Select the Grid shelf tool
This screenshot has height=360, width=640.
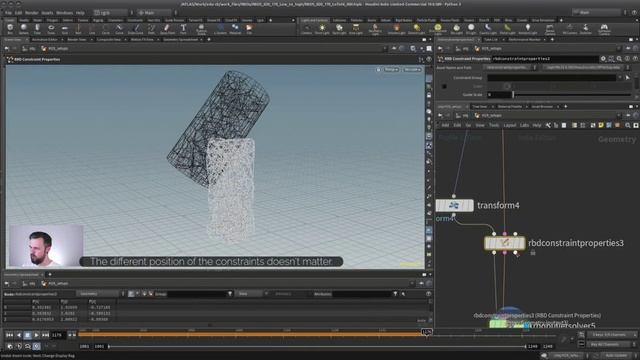point(64,29)
